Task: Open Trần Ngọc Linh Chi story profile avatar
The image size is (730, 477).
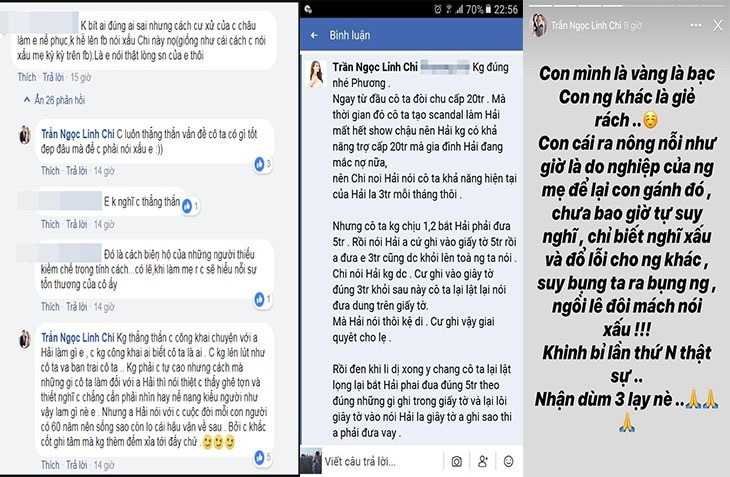Action: point(539,26)
